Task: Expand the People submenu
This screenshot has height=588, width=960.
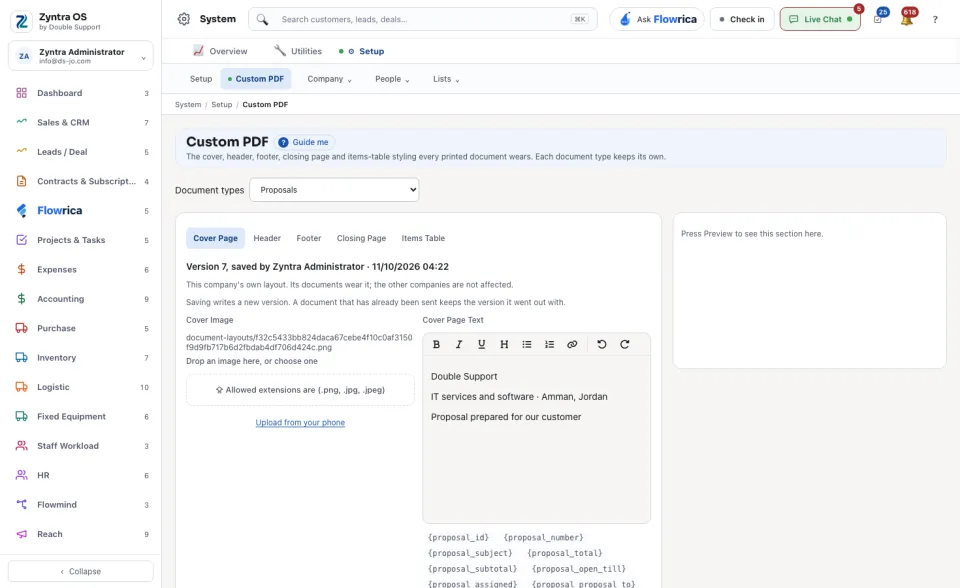Action: (x=392, y=79)
